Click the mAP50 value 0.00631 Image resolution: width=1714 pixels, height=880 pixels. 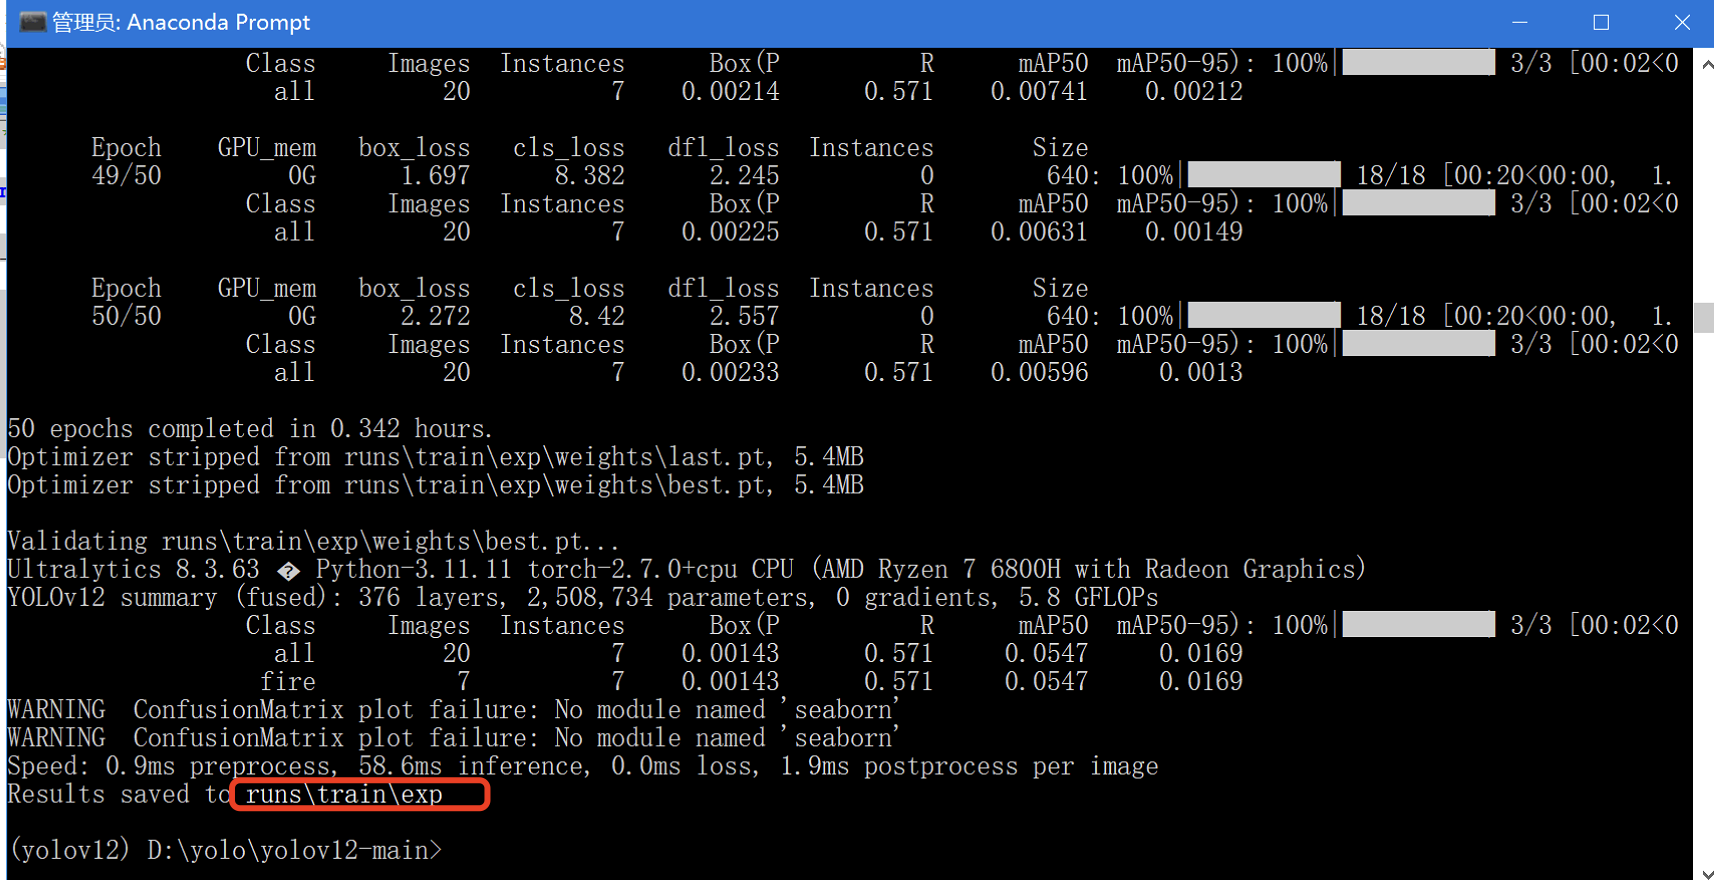click(1039, 232)
